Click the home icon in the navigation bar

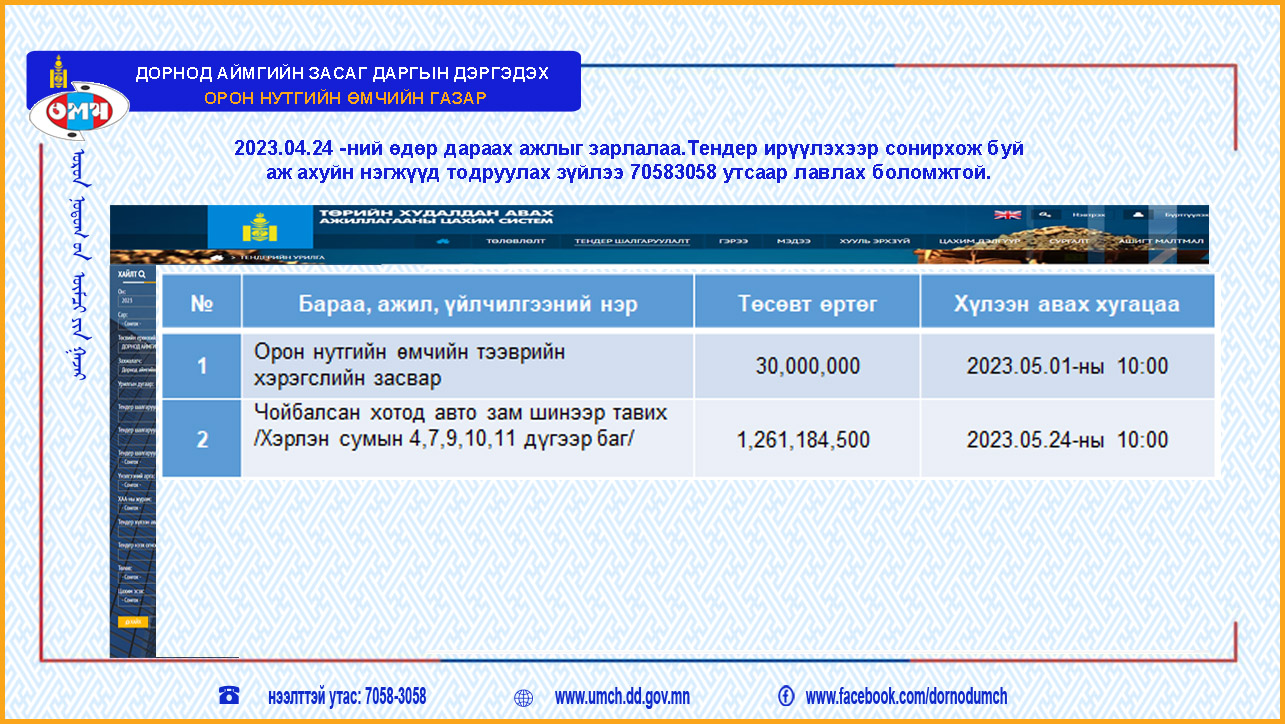tap(443, 242)
